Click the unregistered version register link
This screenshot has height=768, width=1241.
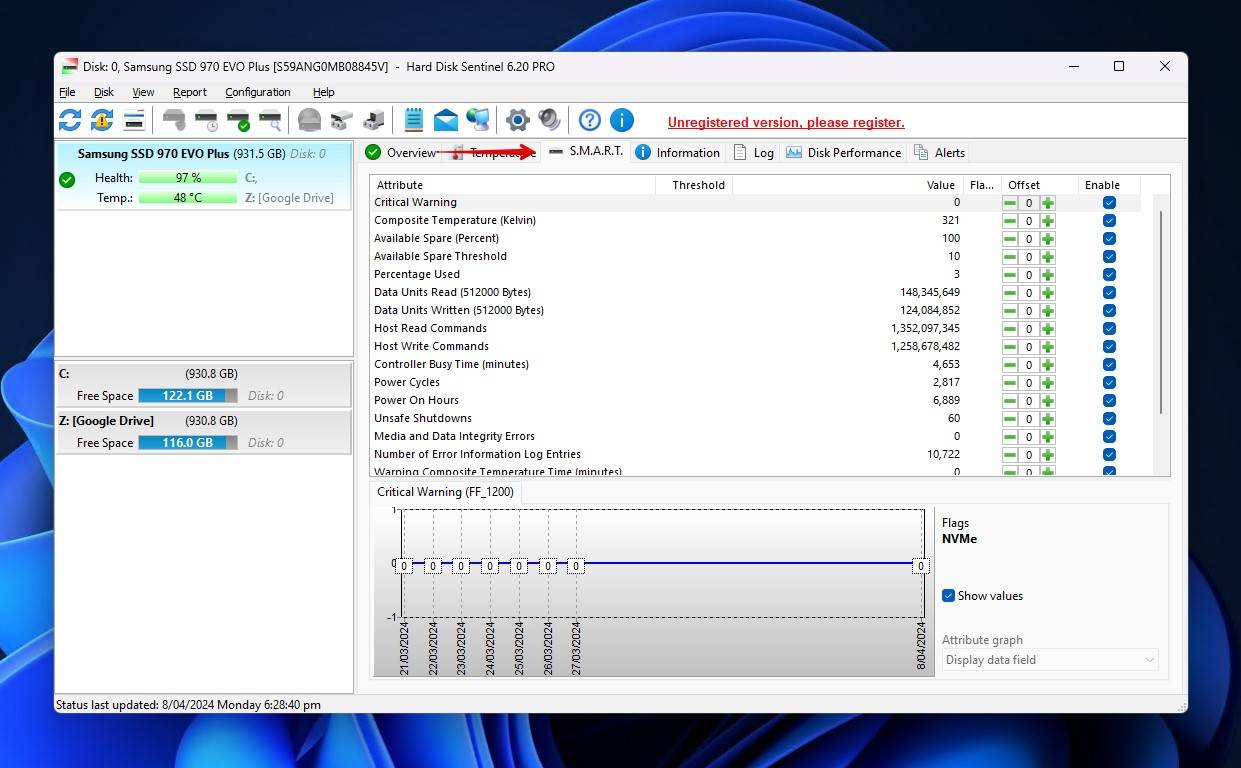786,123
